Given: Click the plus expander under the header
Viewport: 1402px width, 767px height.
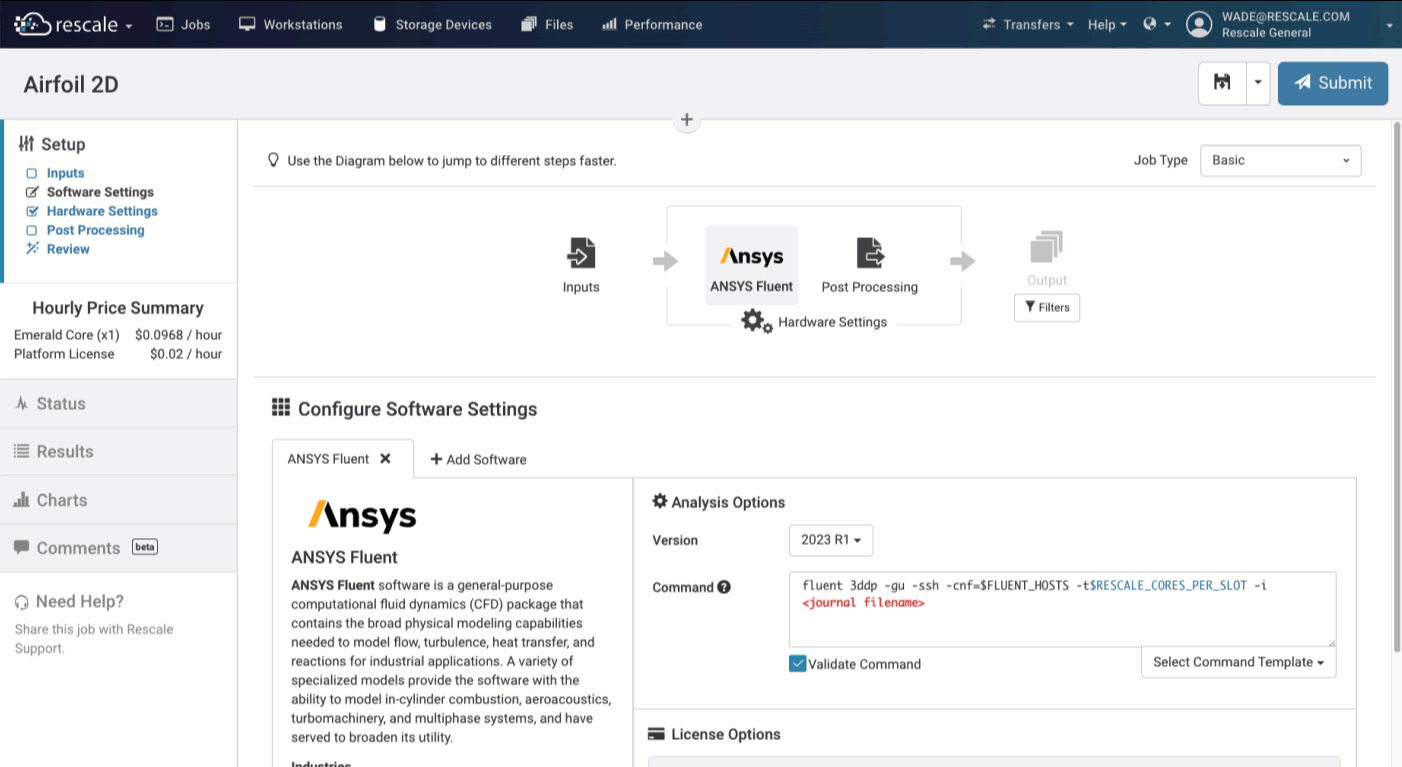Looking at the screenshot, I should 687,120.
